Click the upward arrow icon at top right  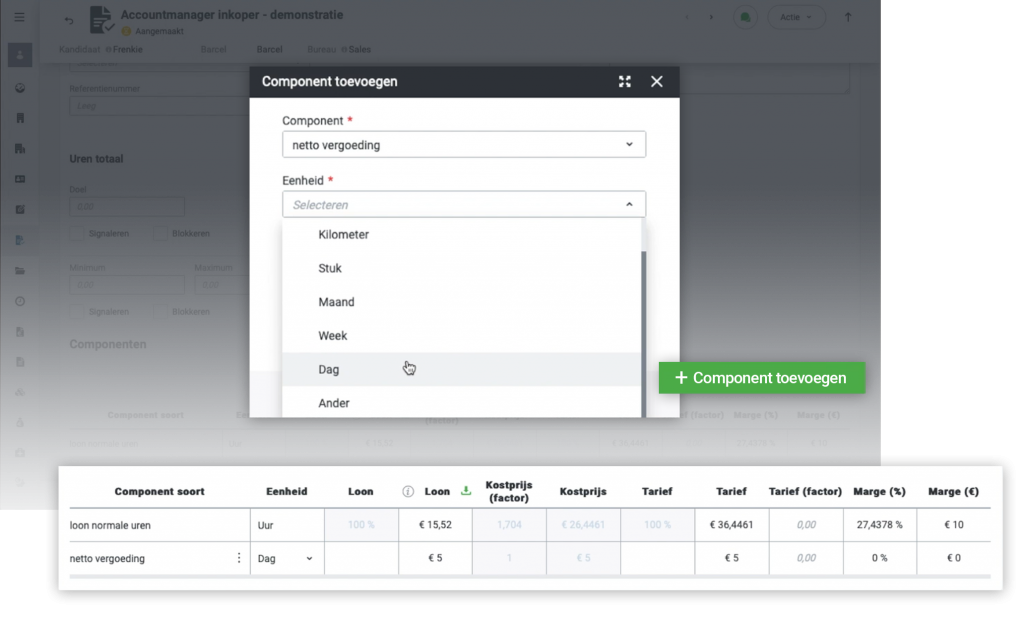(848, 18)
